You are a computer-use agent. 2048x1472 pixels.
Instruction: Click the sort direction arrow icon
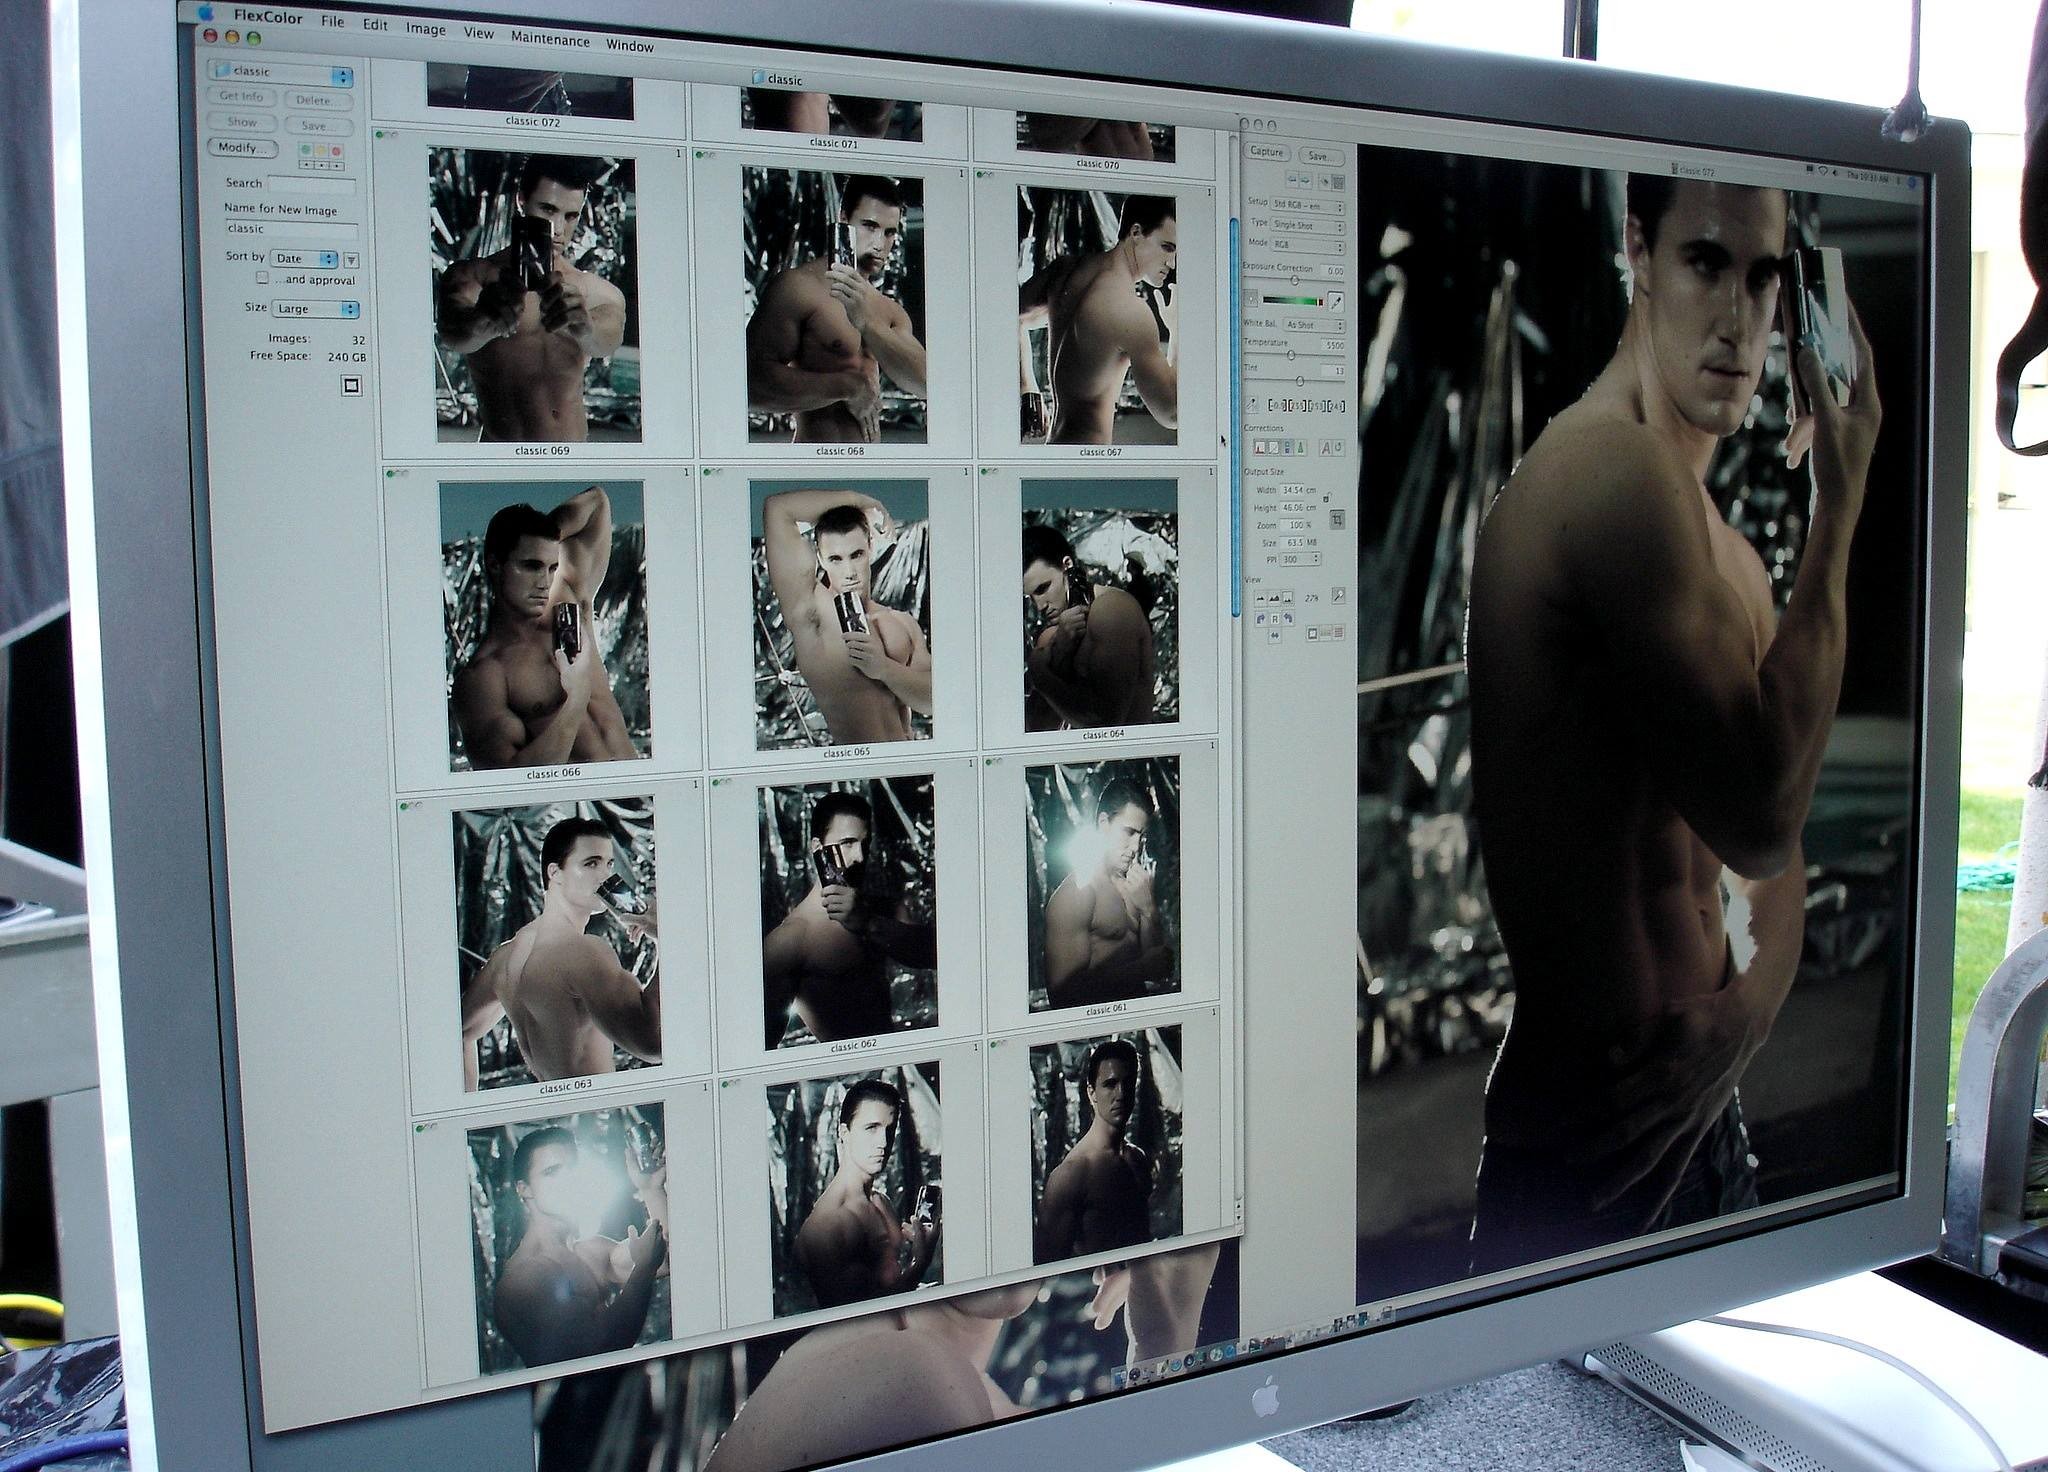(x=351, y=260)
